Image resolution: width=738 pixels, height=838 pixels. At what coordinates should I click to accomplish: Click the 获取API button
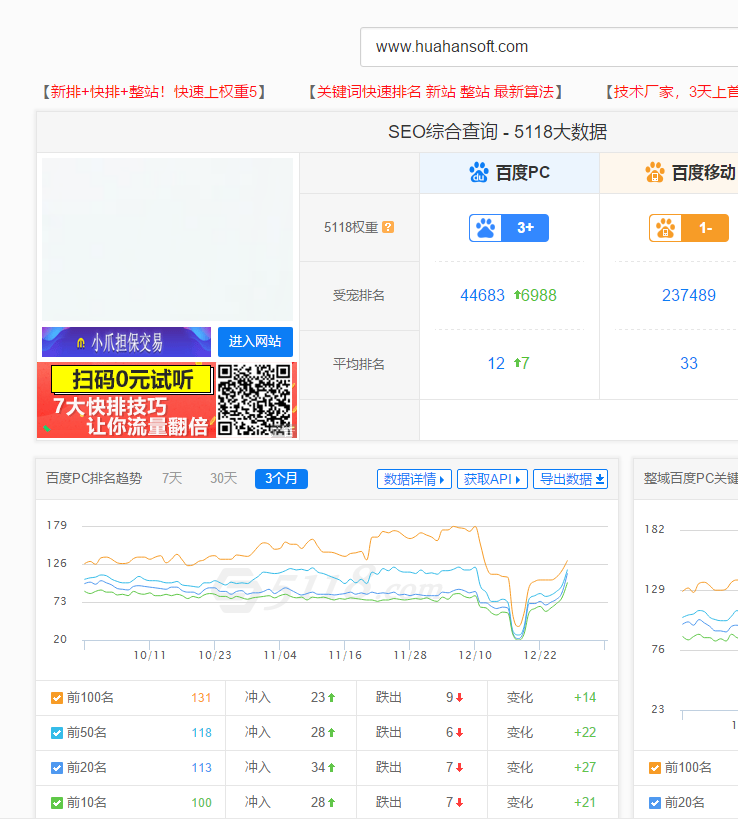[492, 479]
